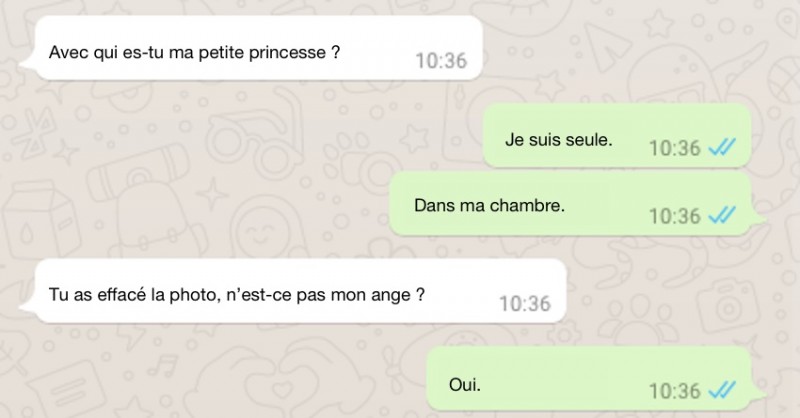Click the read receipt checkmarks on 'Je suis seule.'
Image resolution: width=800 pixels, height=418 pixels.
pos(722,148)
